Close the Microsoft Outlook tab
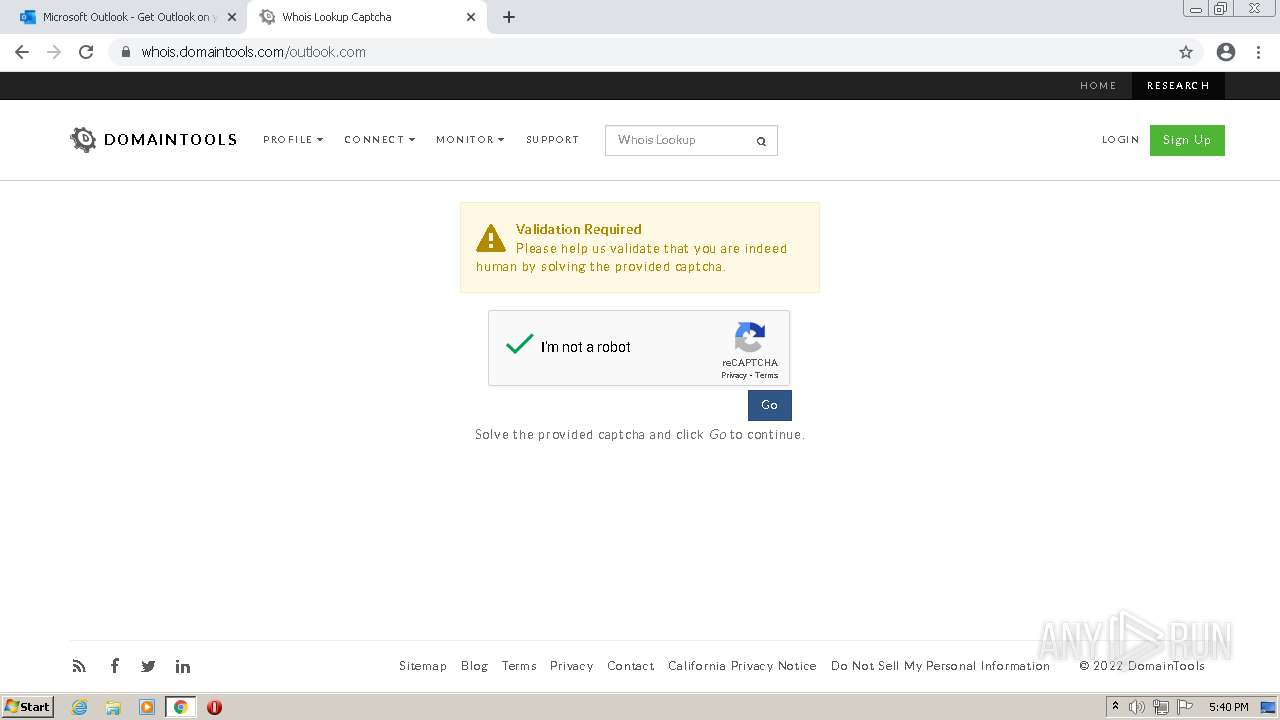This screenshot has height=720, width=1280. (x=232, y=17)
